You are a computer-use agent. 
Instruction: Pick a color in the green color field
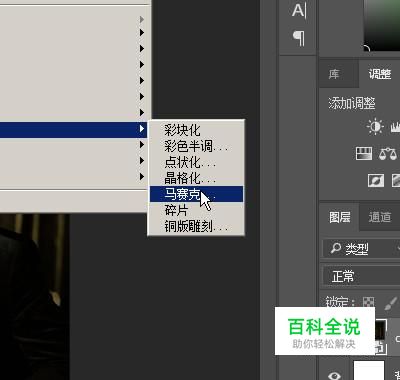click(x=382, y=25)
